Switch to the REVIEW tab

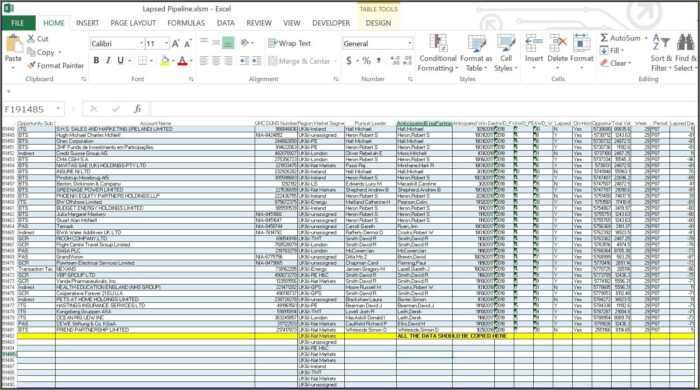(x=259, y=23)
